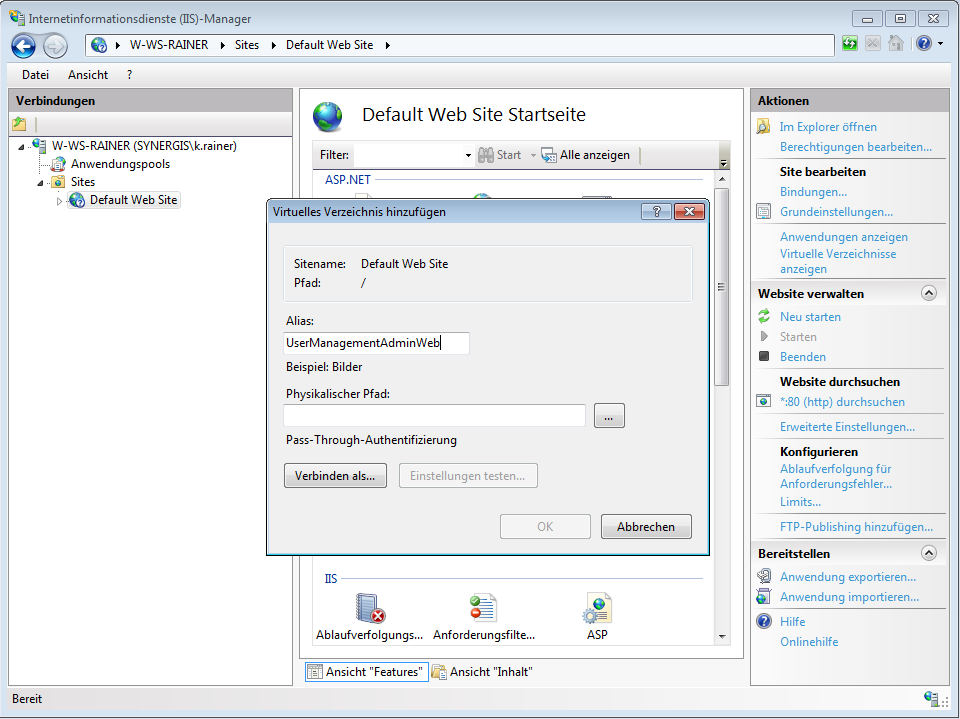
Task: Click the Verbinden als... button
Action: pos(335,476)
